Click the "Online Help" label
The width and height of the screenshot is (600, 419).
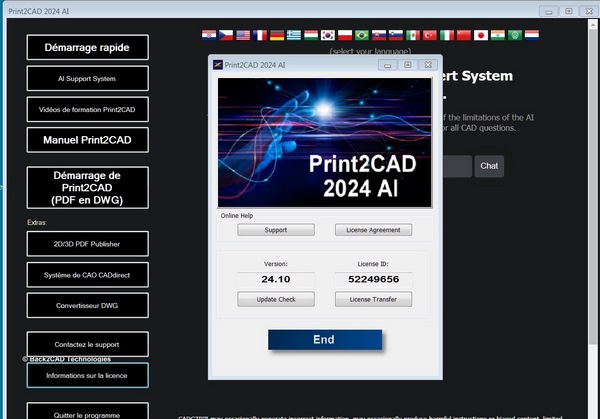tap(236, 215)
